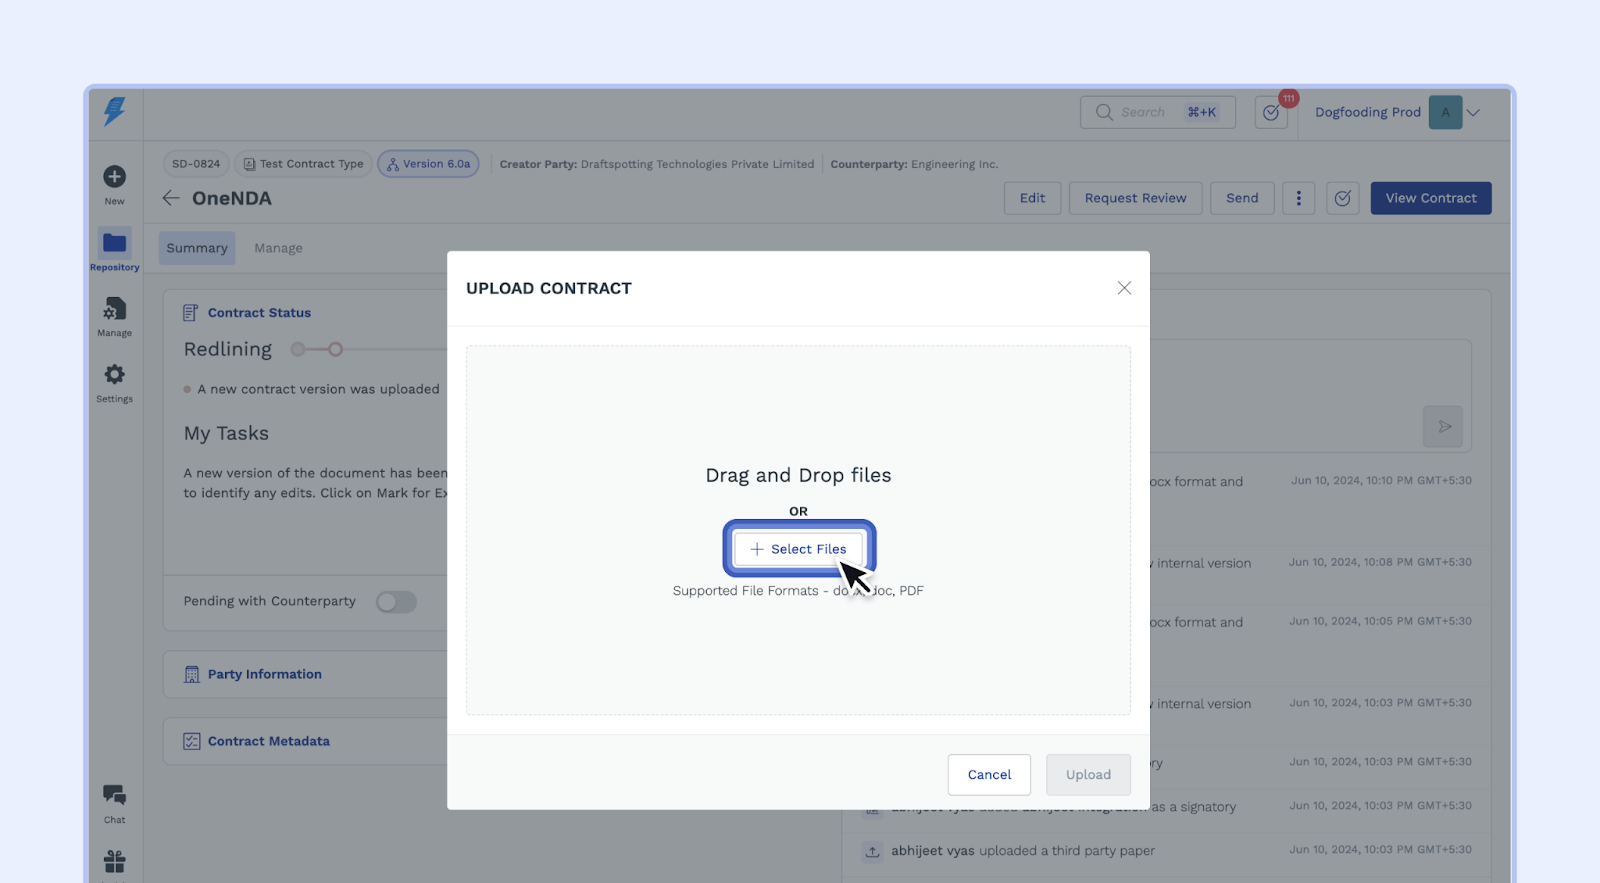
Task: Open the New item plus icon
Action: pyautogui.click(x=115, y=177)
